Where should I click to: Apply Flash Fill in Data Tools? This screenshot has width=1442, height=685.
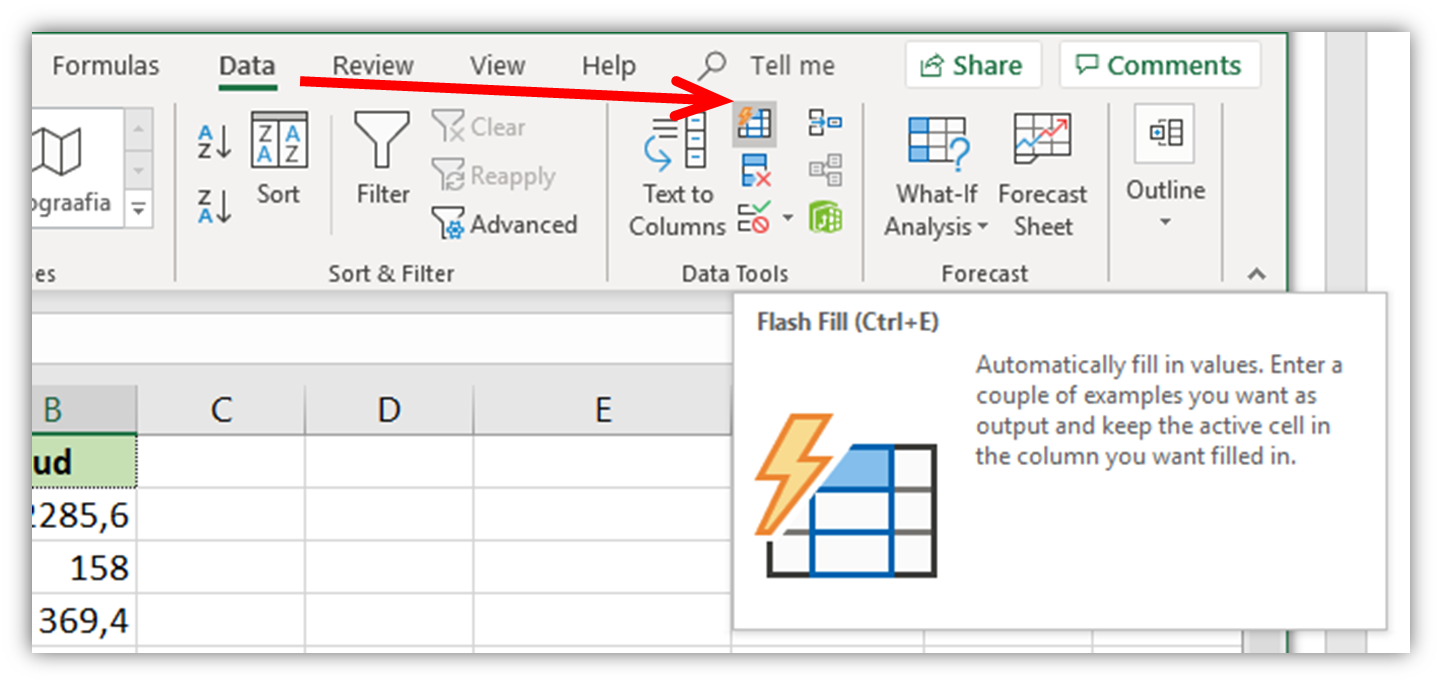753,123
